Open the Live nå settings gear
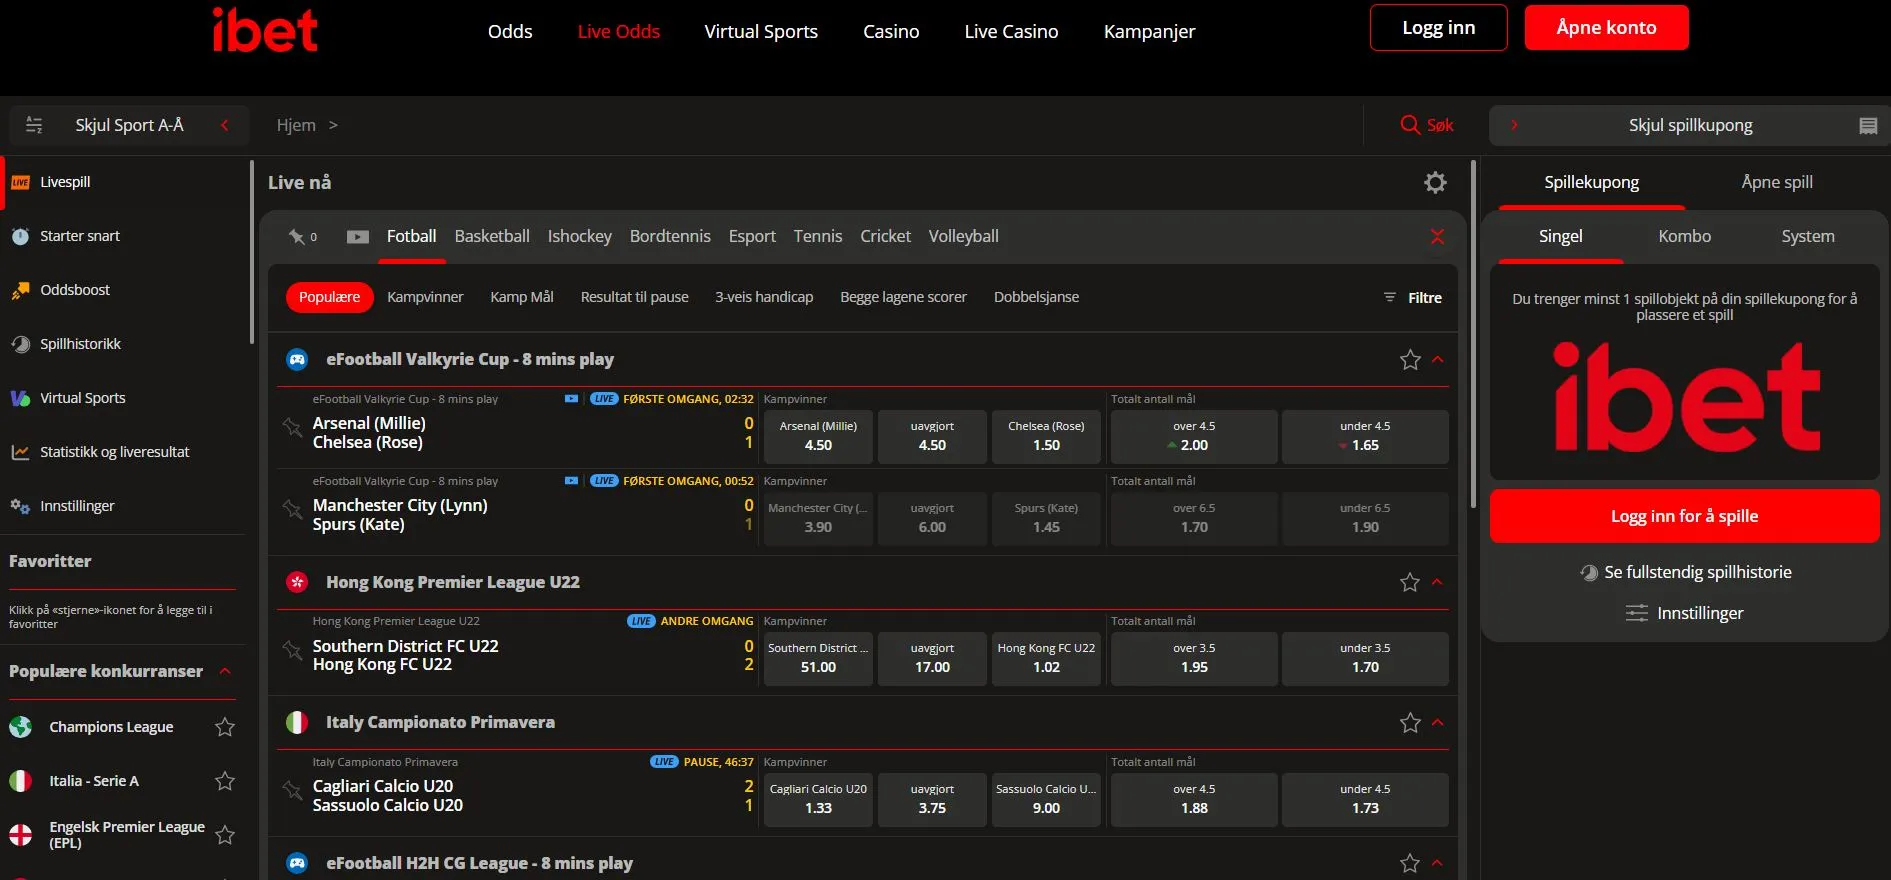Viewport: 1891px width, 880px height. (x=1435, y=182)
